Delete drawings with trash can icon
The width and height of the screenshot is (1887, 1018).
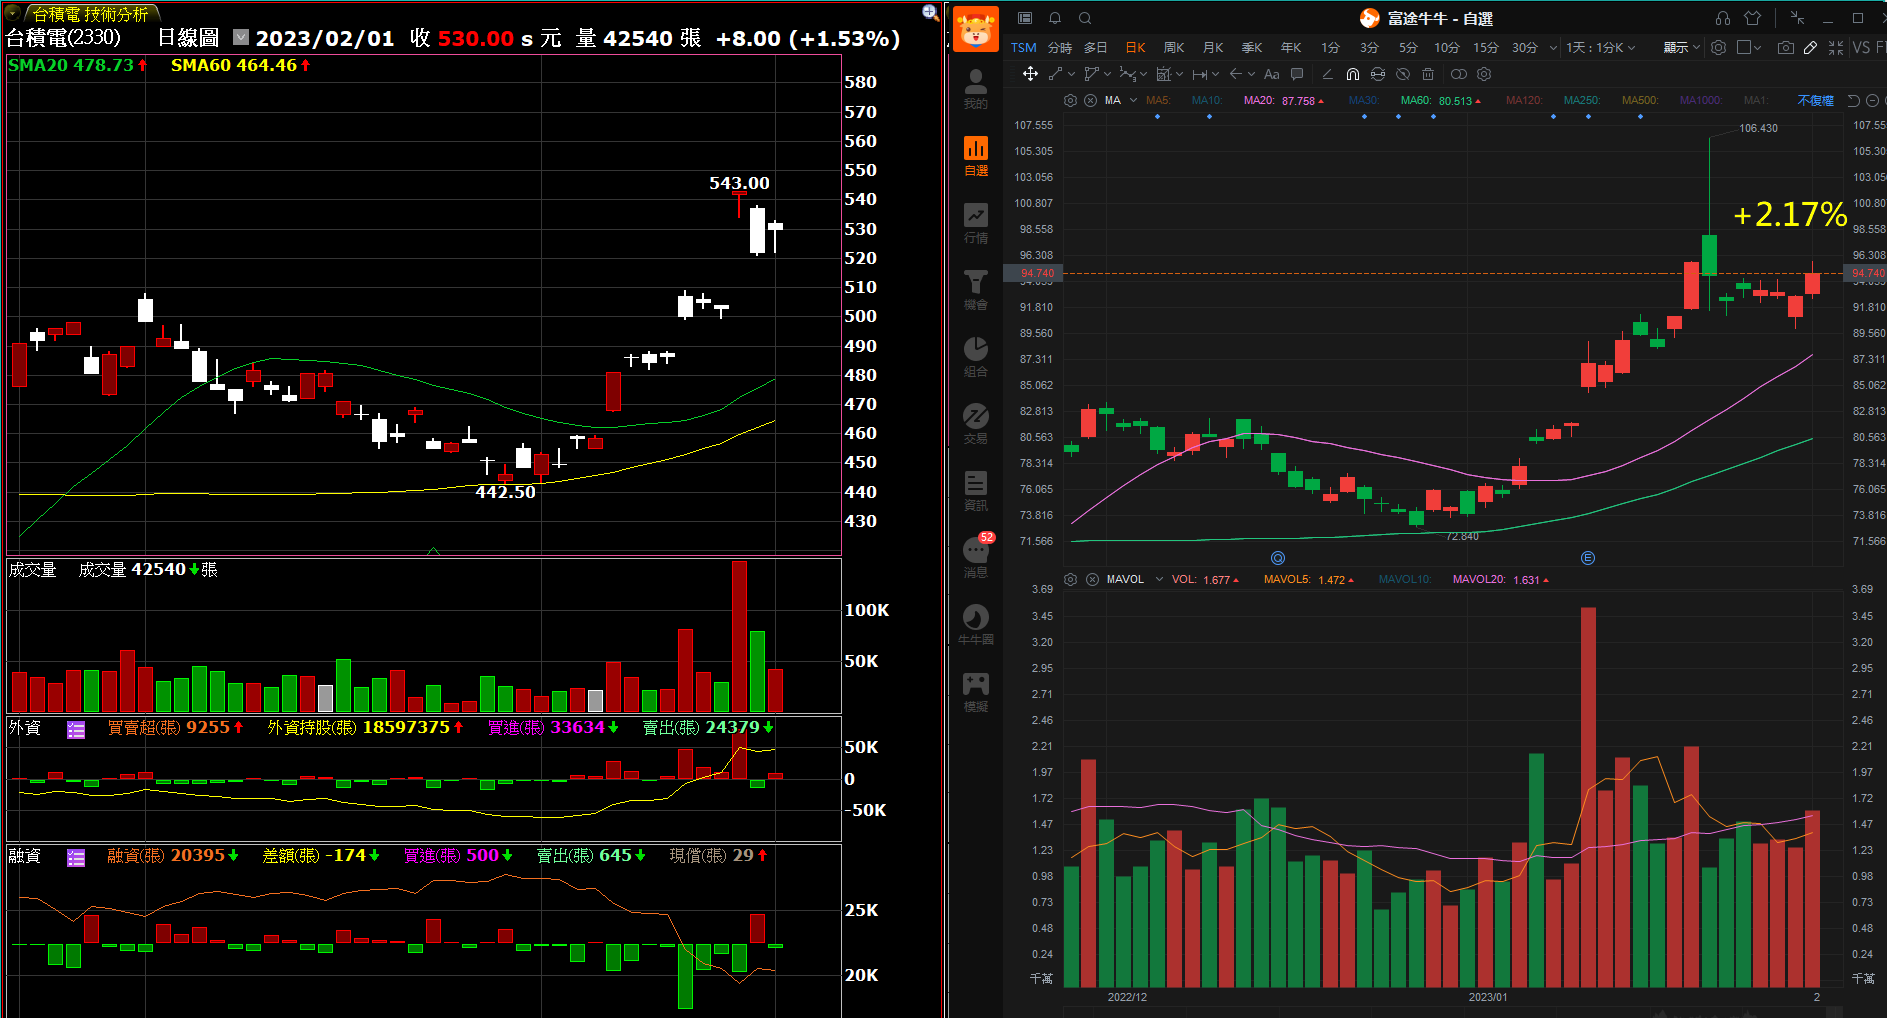1428,74
